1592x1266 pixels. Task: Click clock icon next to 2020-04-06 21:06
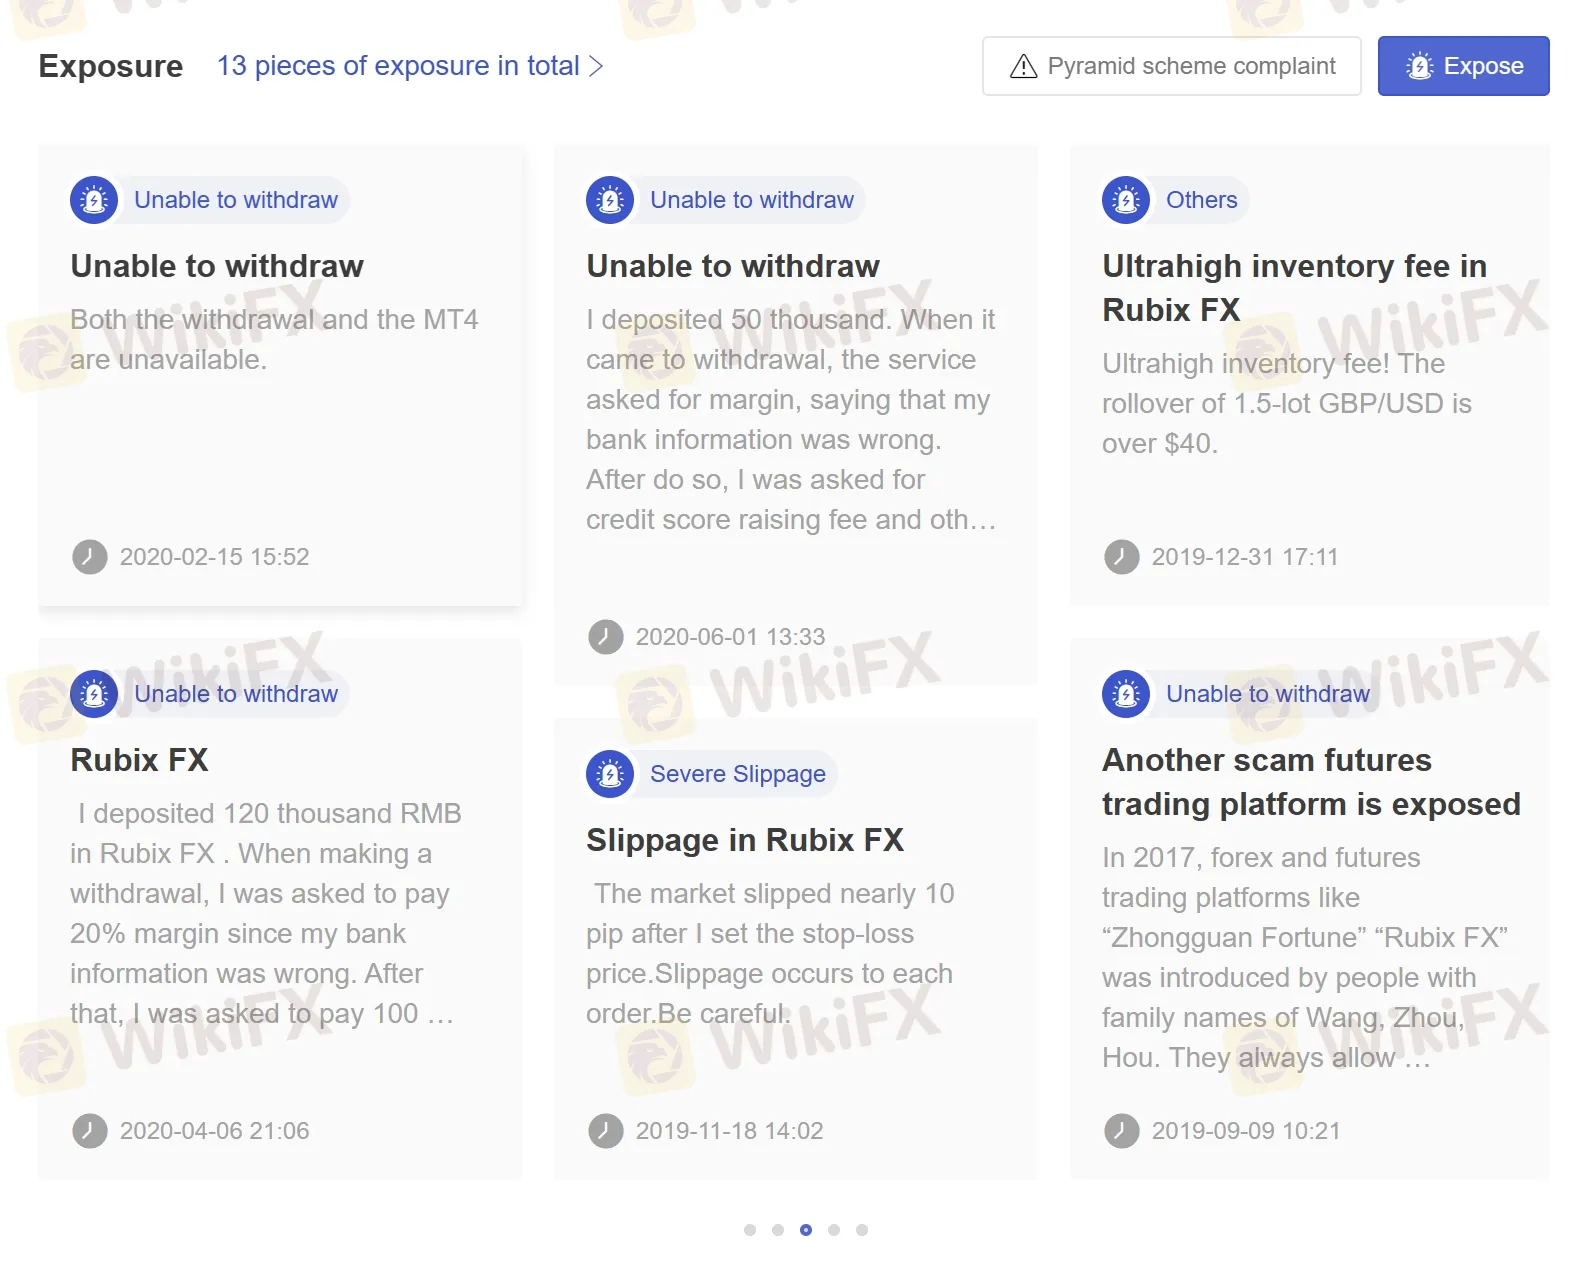click(x=90, y=1131)
